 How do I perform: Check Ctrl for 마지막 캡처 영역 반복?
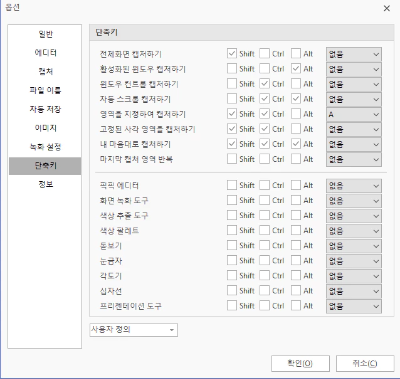pyautogui.click(x=264, y=159)
